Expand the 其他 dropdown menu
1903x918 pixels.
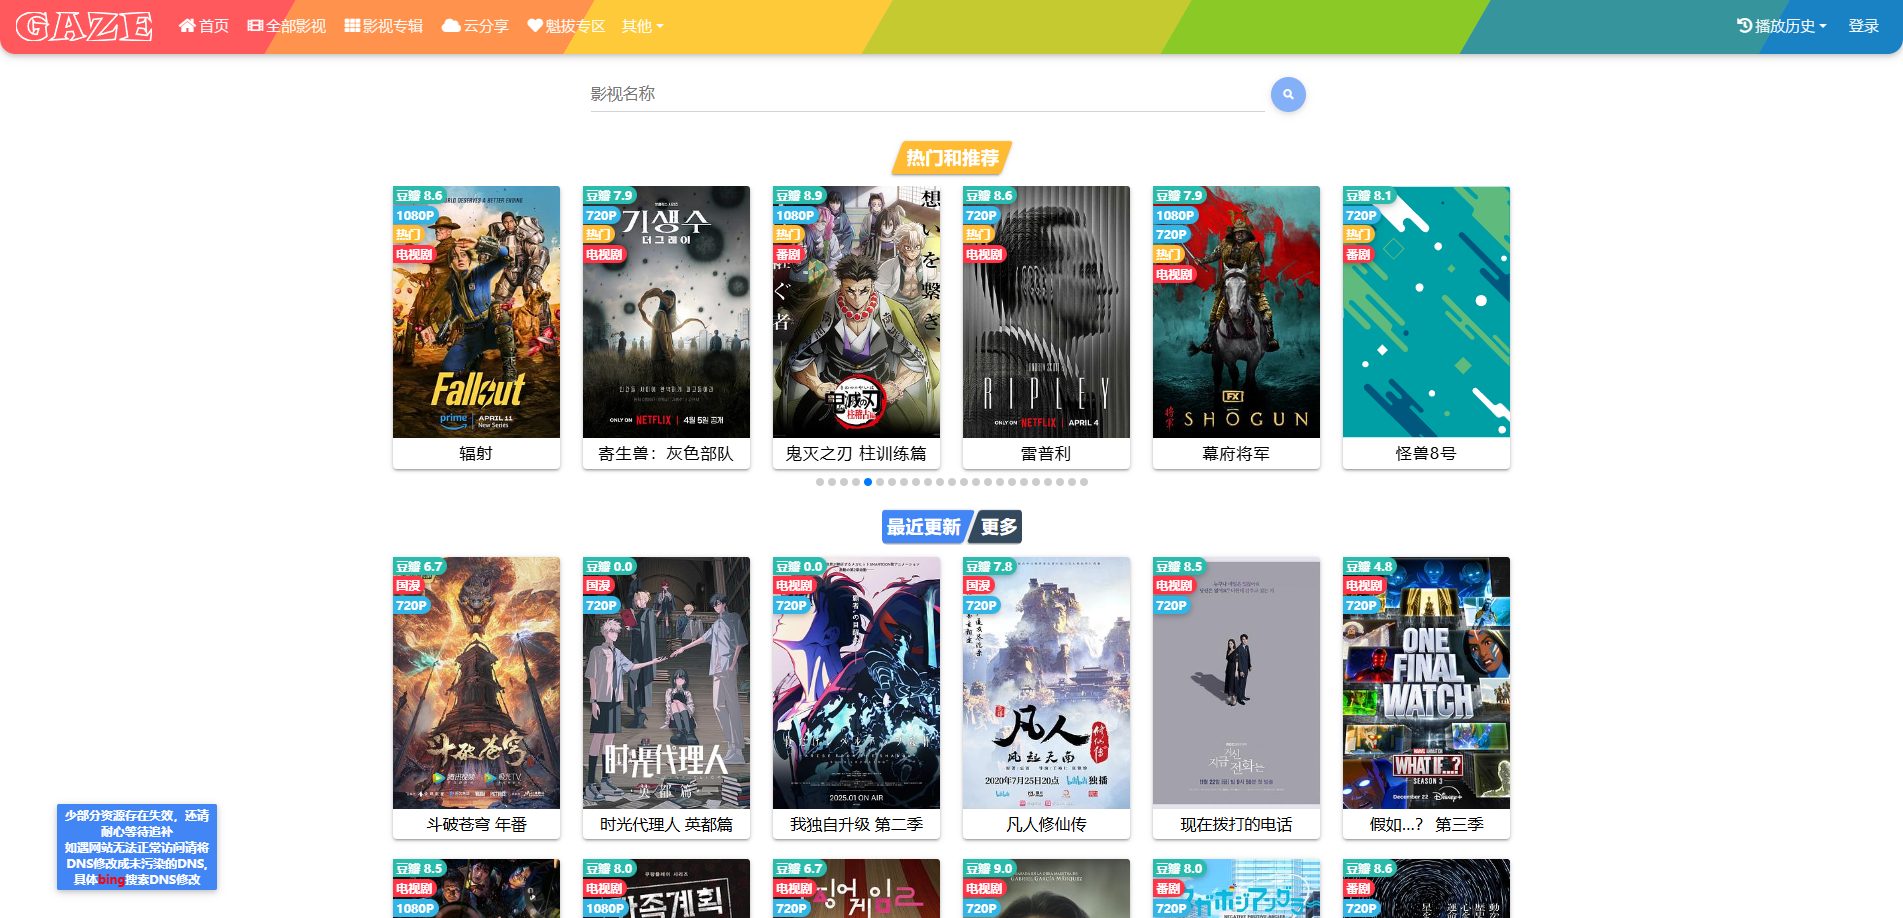(642, 26)
